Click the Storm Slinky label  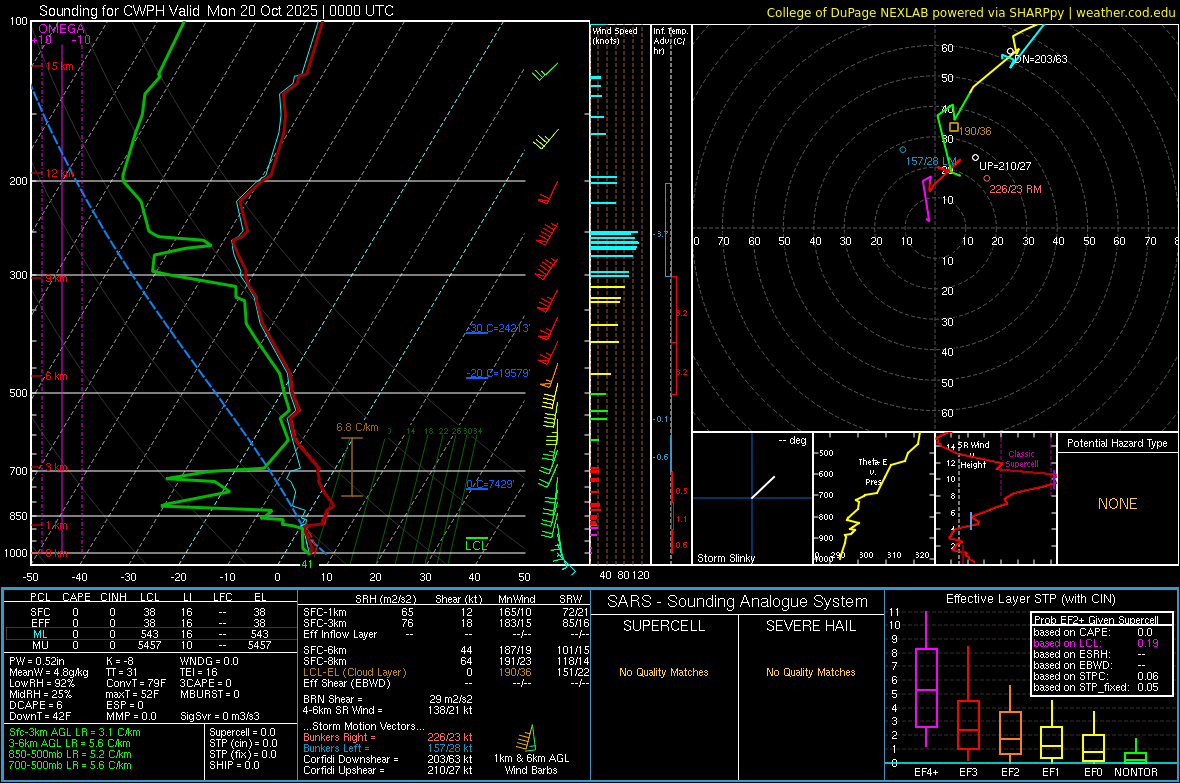[x=725, y=558]
